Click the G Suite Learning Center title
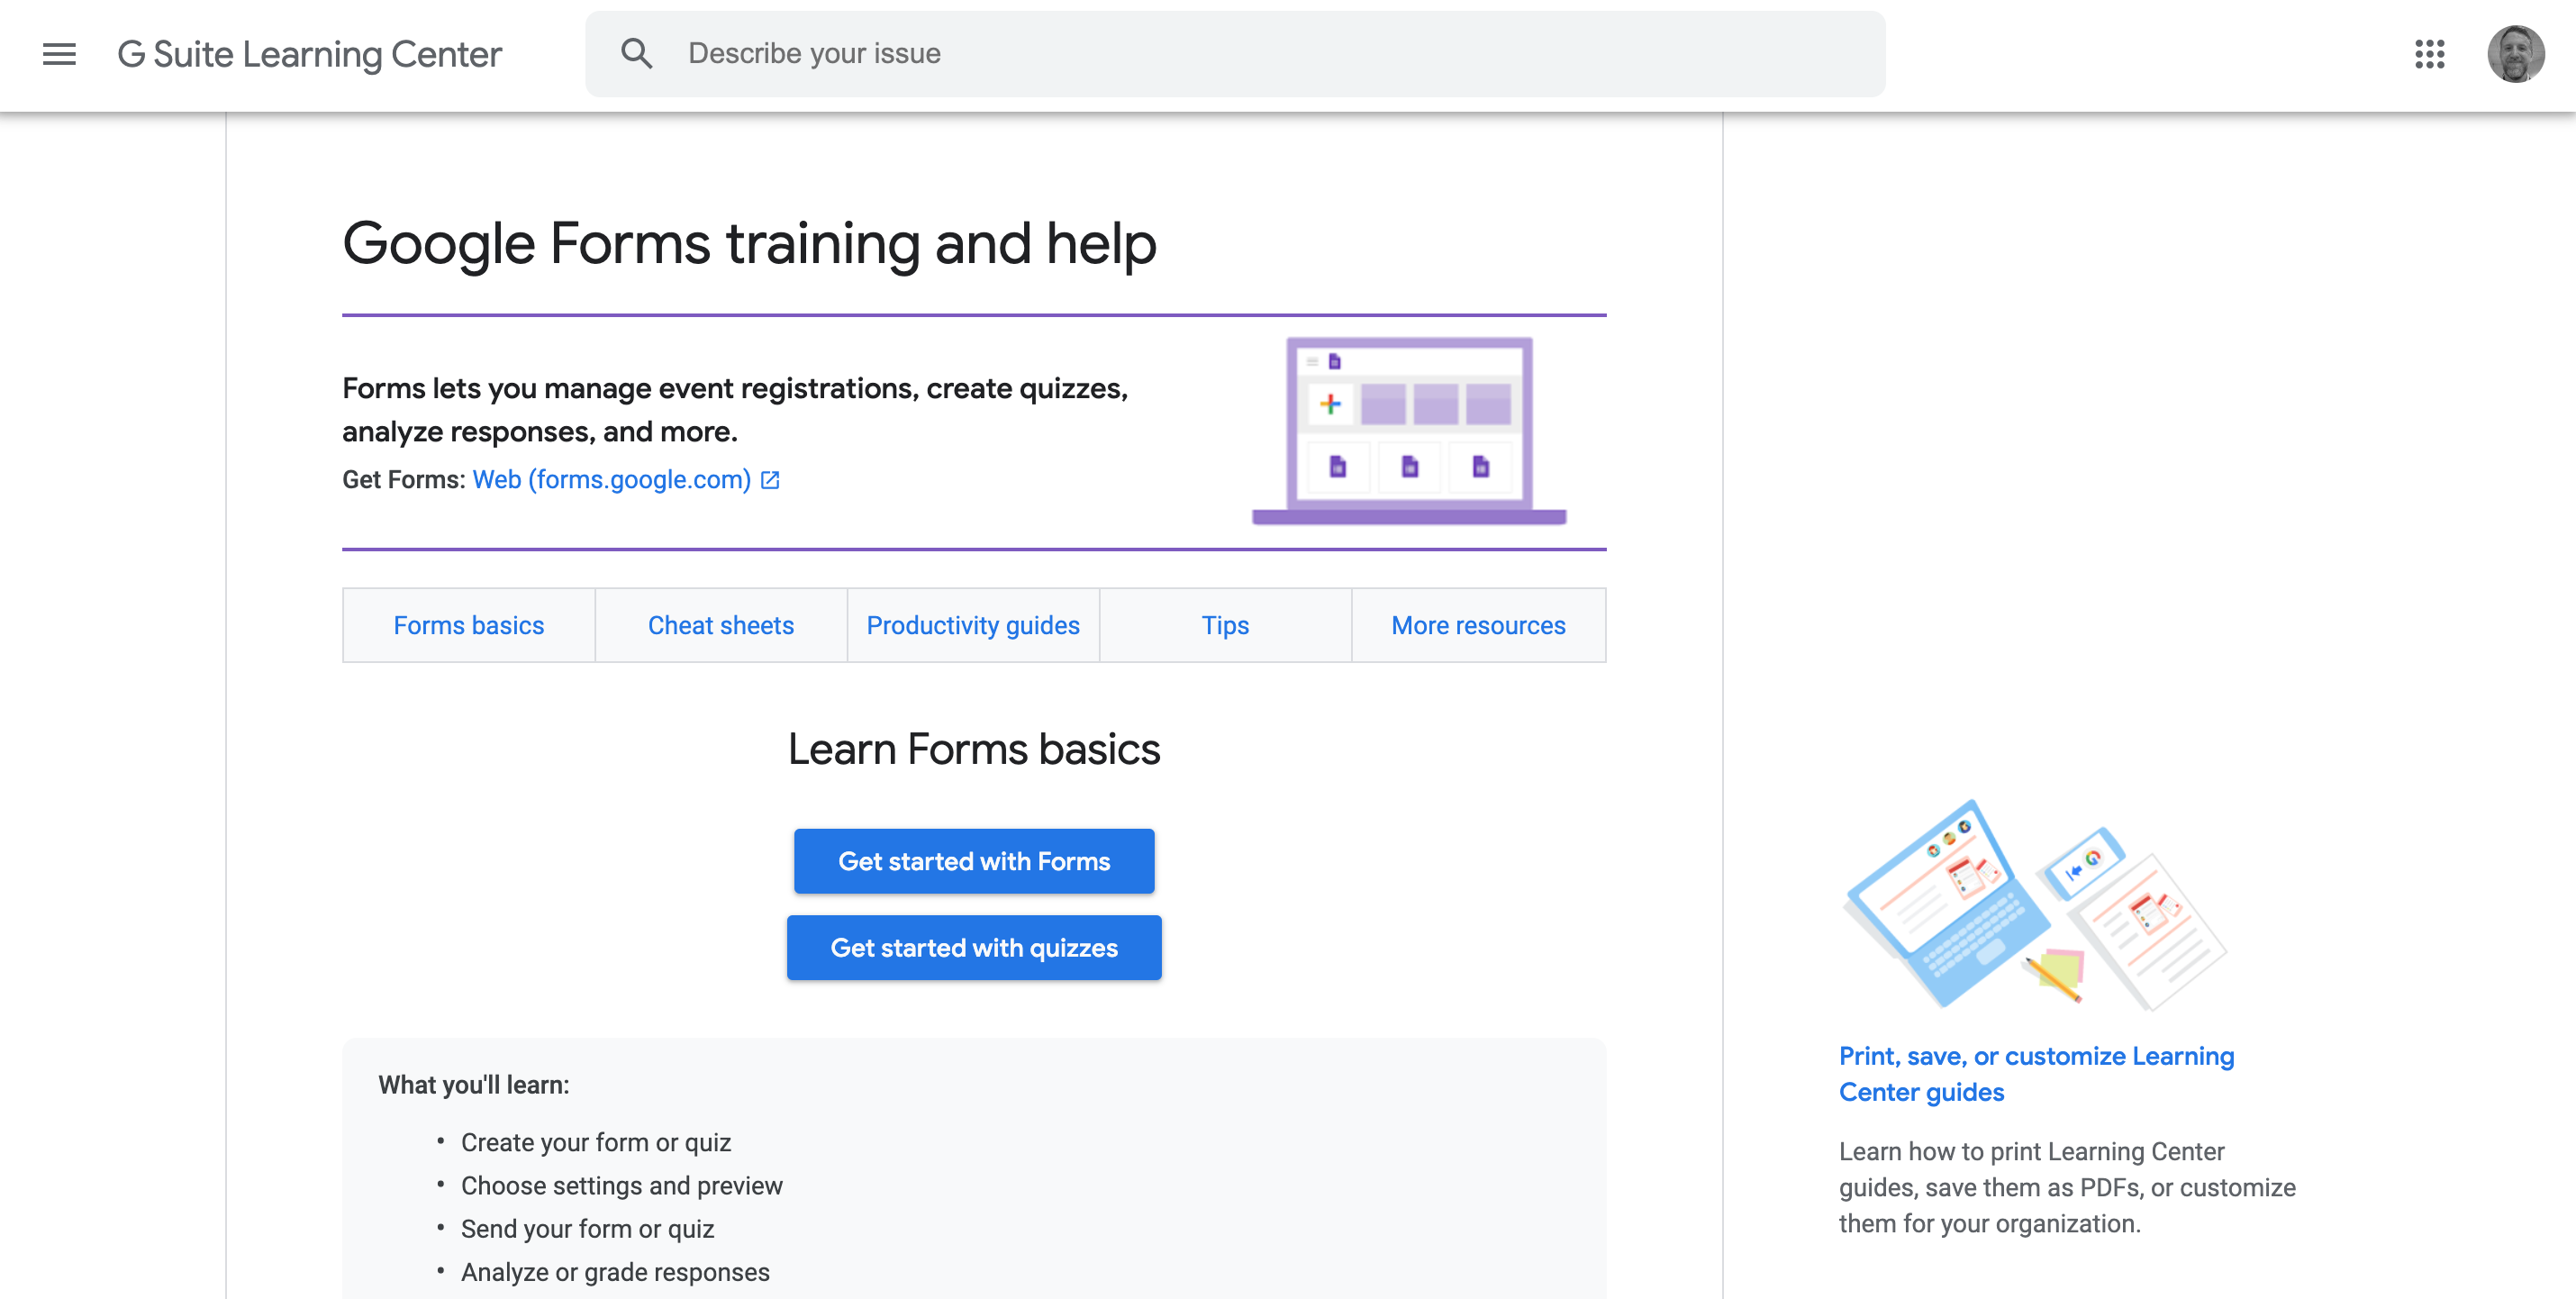 pyautogui.click(x=309, y=54)
